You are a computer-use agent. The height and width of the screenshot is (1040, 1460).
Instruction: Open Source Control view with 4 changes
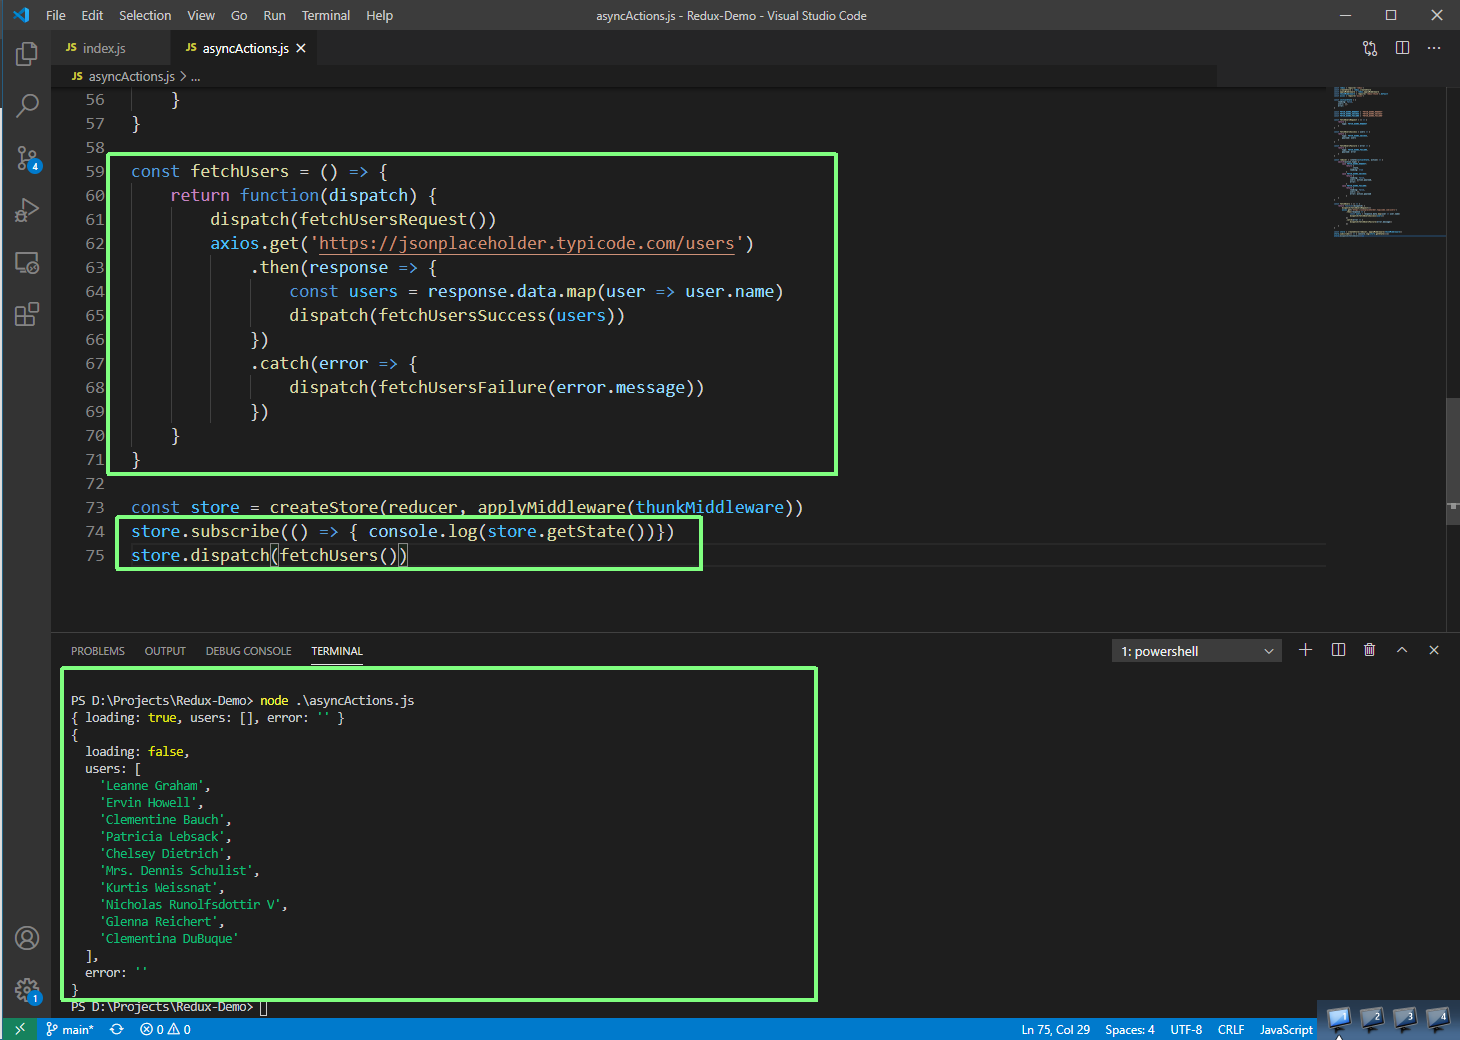click(x=27, y=158)
